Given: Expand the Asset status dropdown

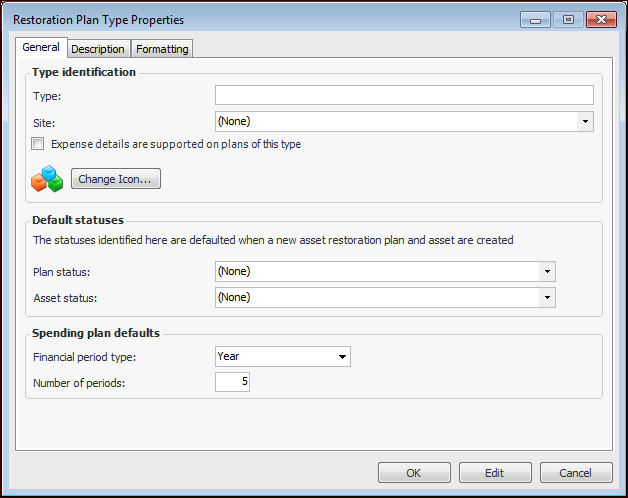Looking at the screenshot, I should pos(546,297).
